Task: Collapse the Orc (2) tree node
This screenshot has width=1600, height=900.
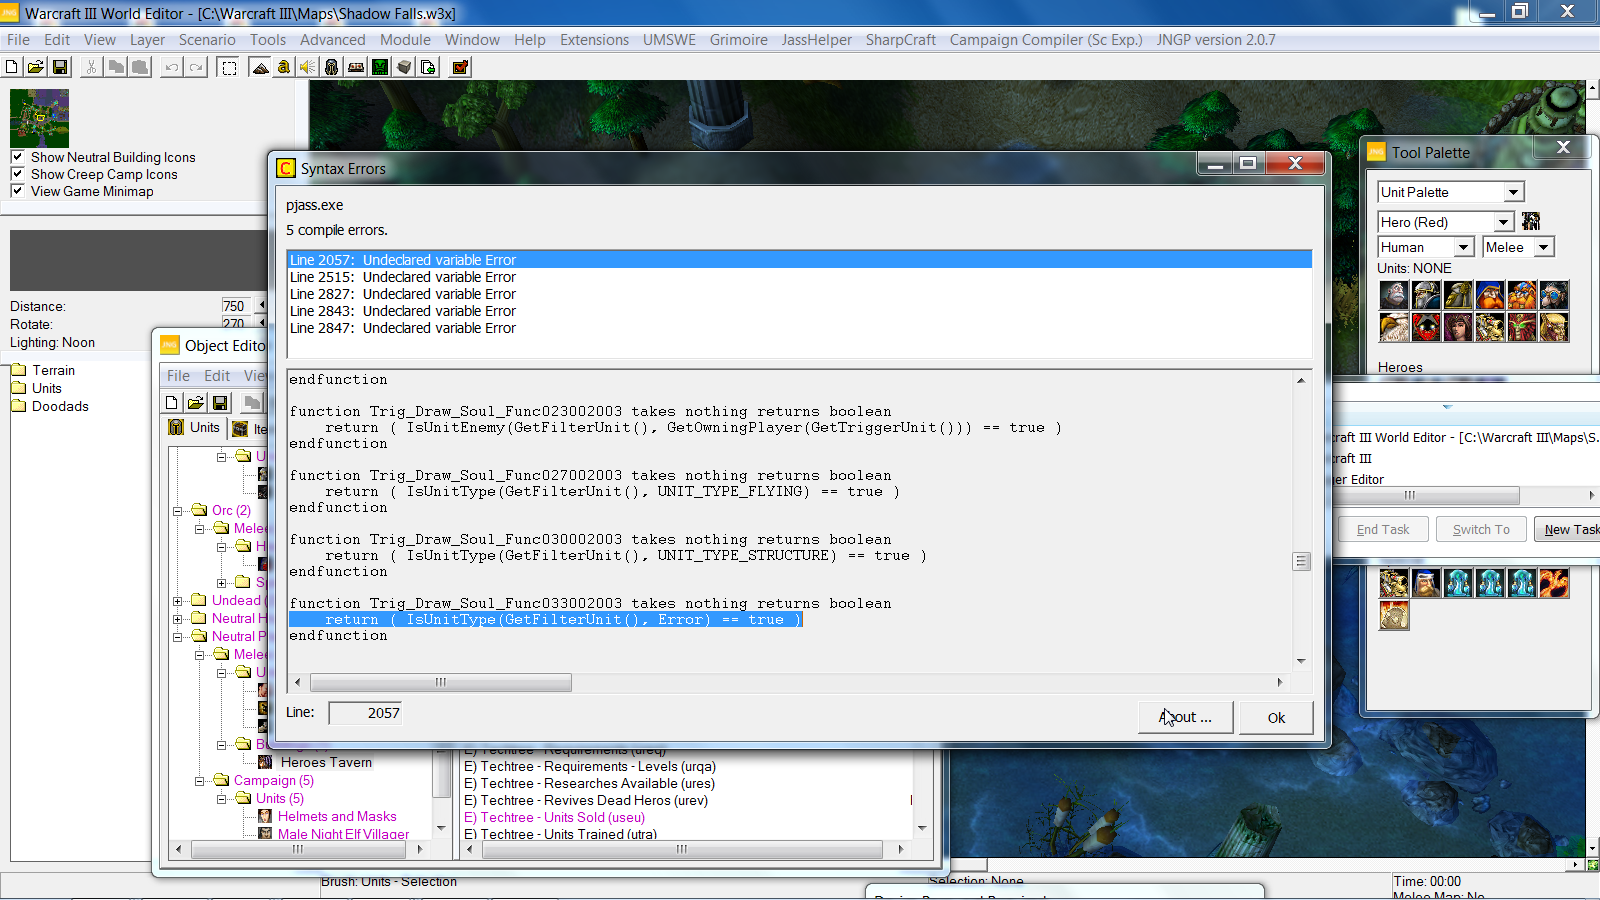Action: [178, 511]
